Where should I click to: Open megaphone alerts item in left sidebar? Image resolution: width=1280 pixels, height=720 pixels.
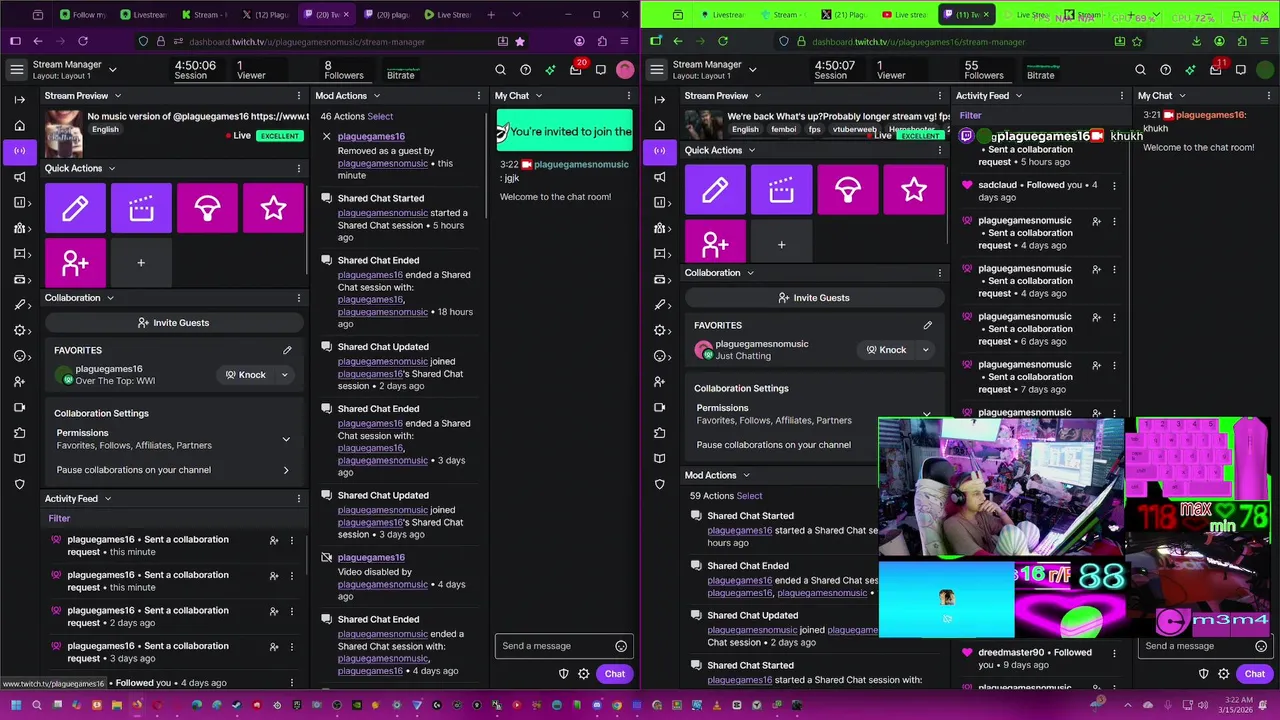[x=19, y=177]
